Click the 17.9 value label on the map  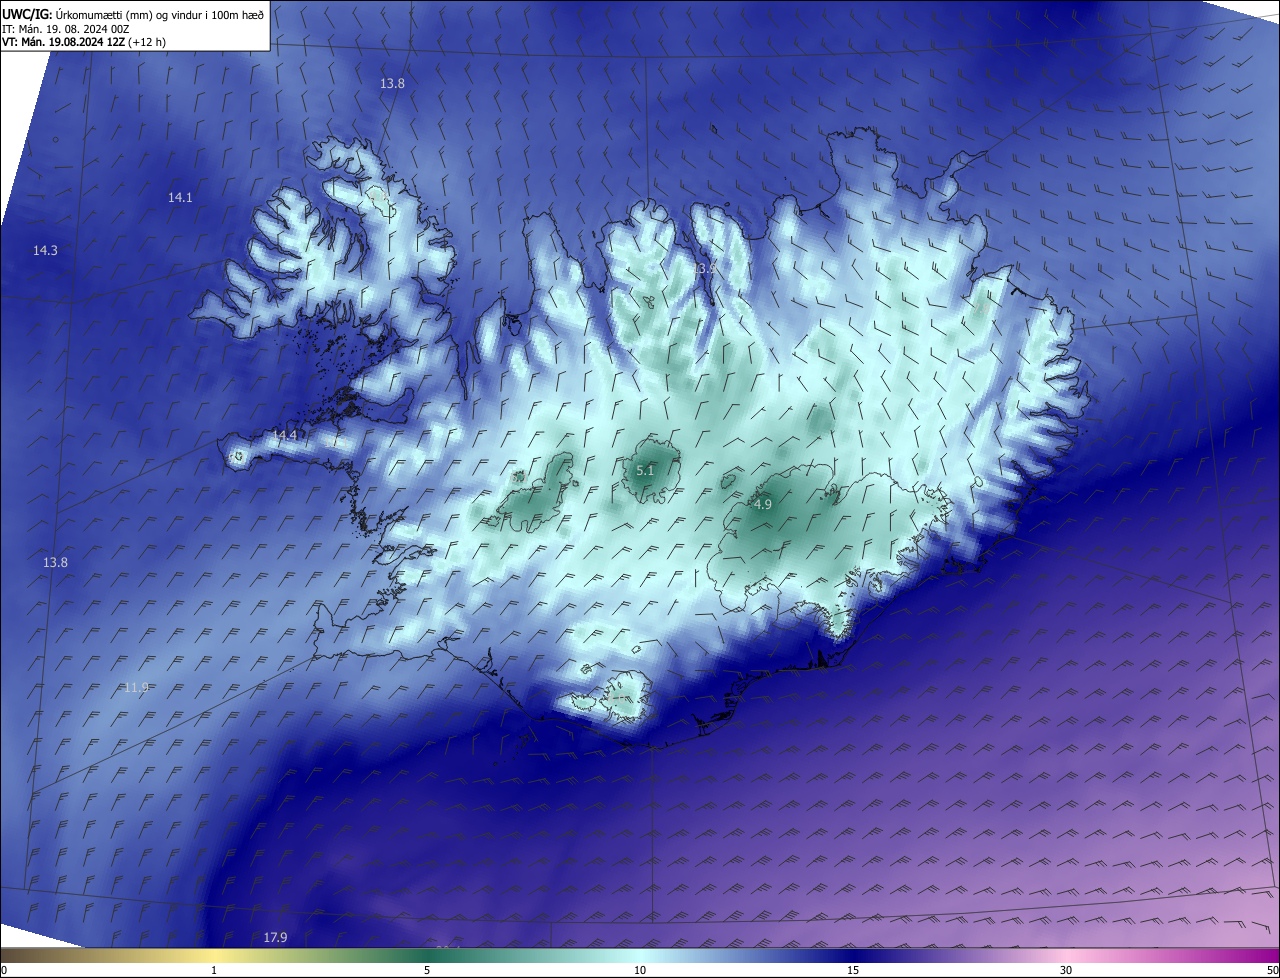(x=275, y=937)
